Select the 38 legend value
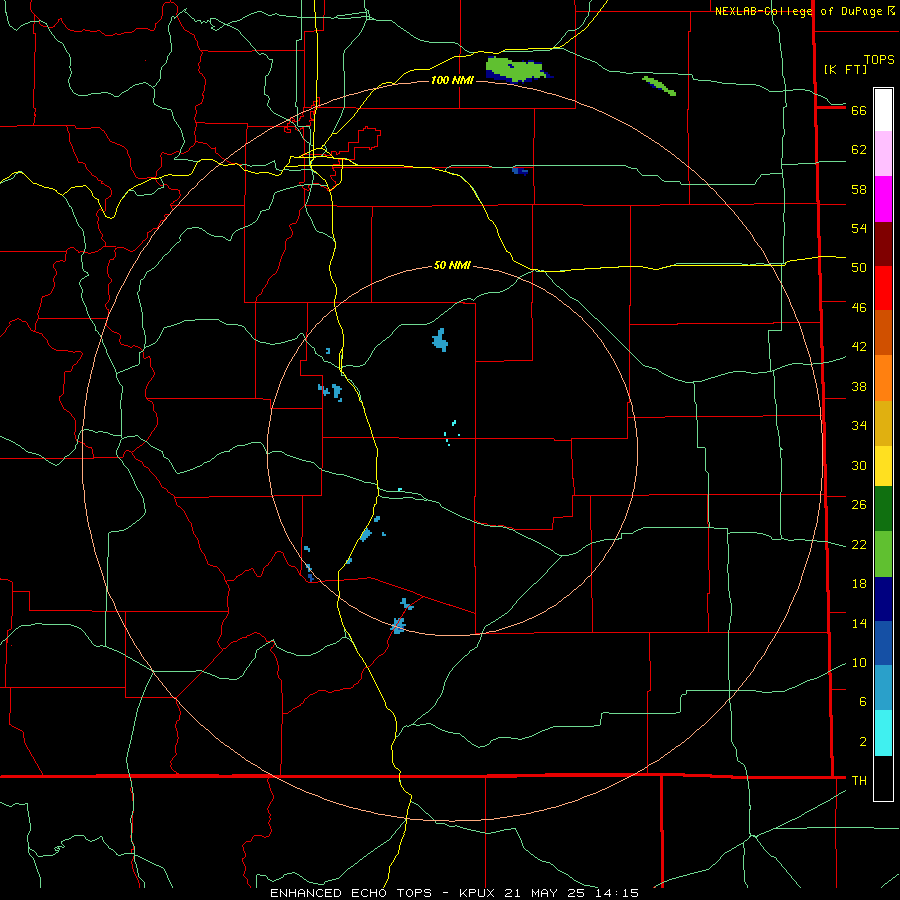 pyautogui.click(x=859, y=387)
